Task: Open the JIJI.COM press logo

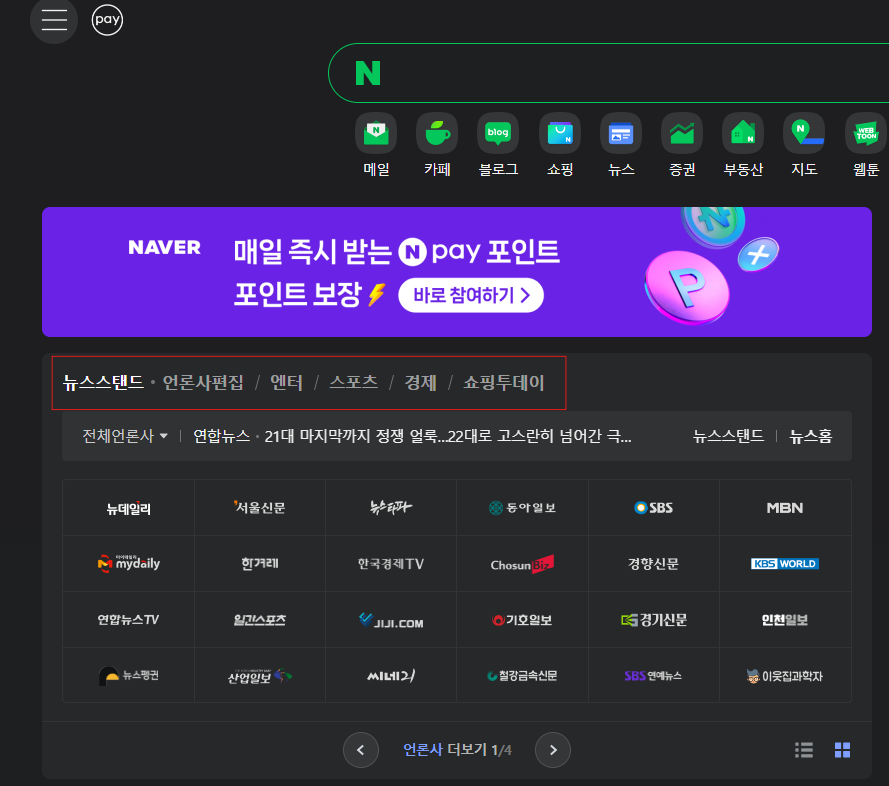Action: pos(391,620)
